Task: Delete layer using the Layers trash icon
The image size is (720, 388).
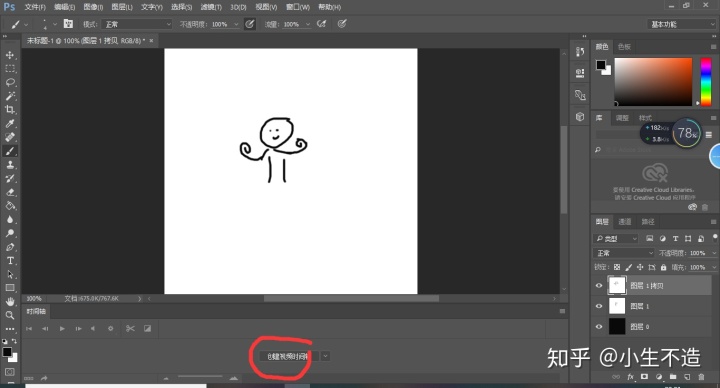Action: (701, 377)
